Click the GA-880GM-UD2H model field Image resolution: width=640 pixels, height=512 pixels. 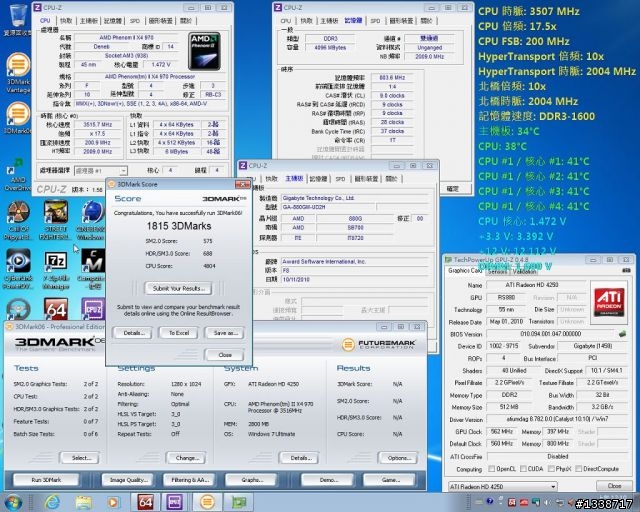tap(329, 207)
